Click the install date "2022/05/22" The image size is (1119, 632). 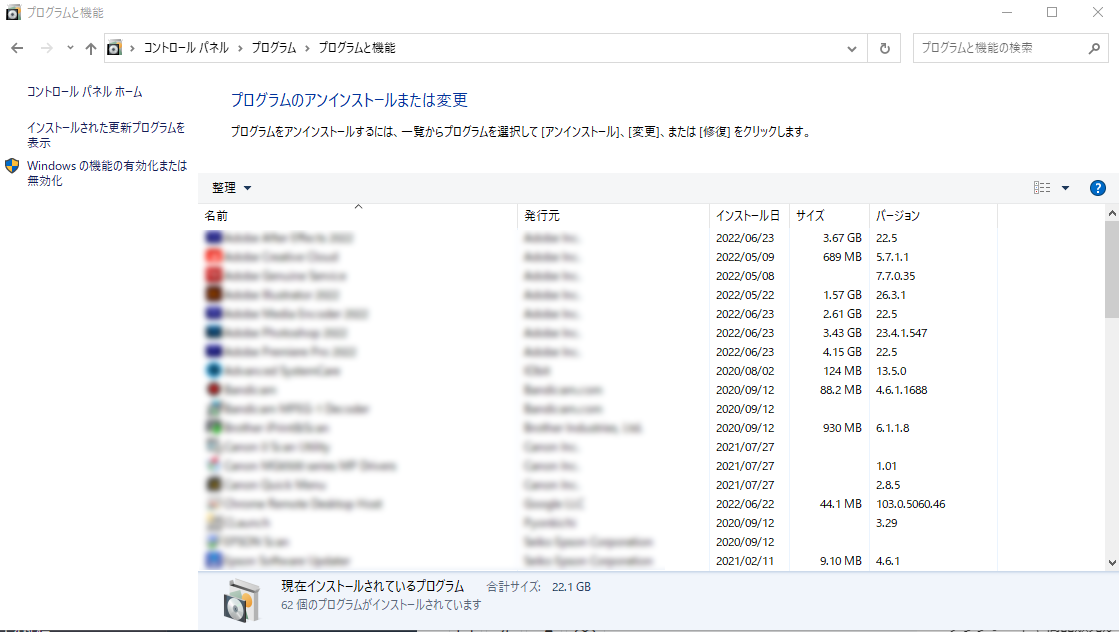745,295
